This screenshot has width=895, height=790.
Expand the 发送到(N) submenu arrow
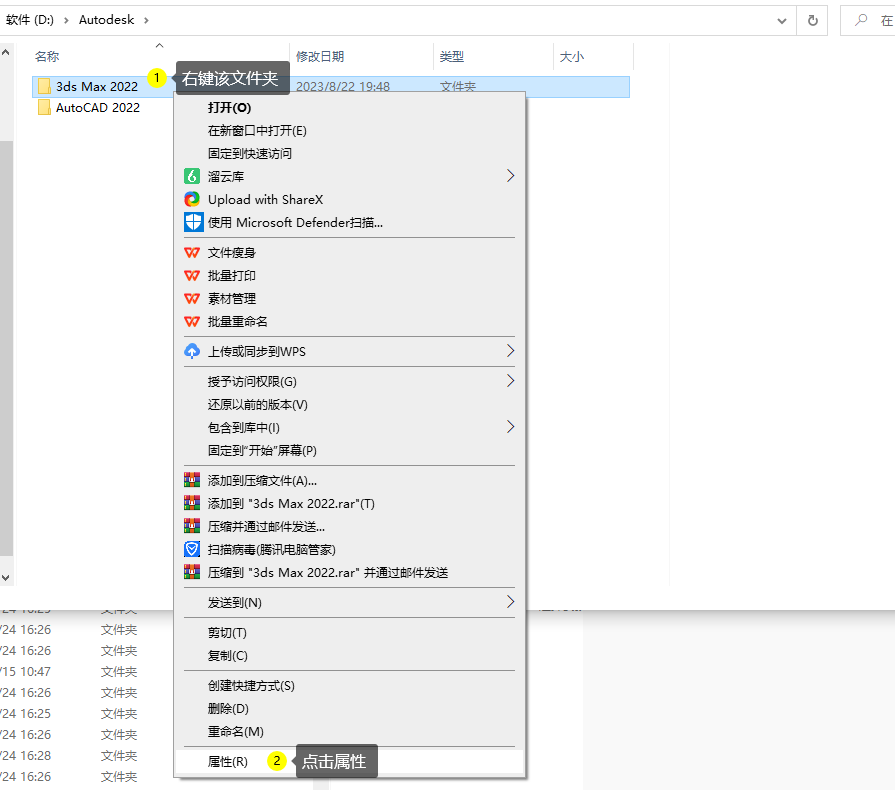point(510,602)
